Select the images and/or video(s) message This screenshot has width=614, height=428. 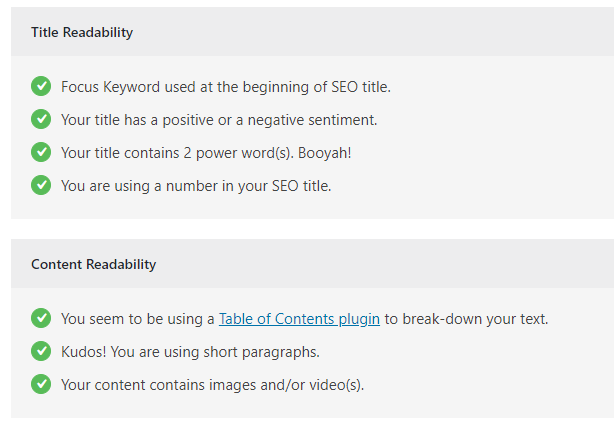tap(213, 385)
